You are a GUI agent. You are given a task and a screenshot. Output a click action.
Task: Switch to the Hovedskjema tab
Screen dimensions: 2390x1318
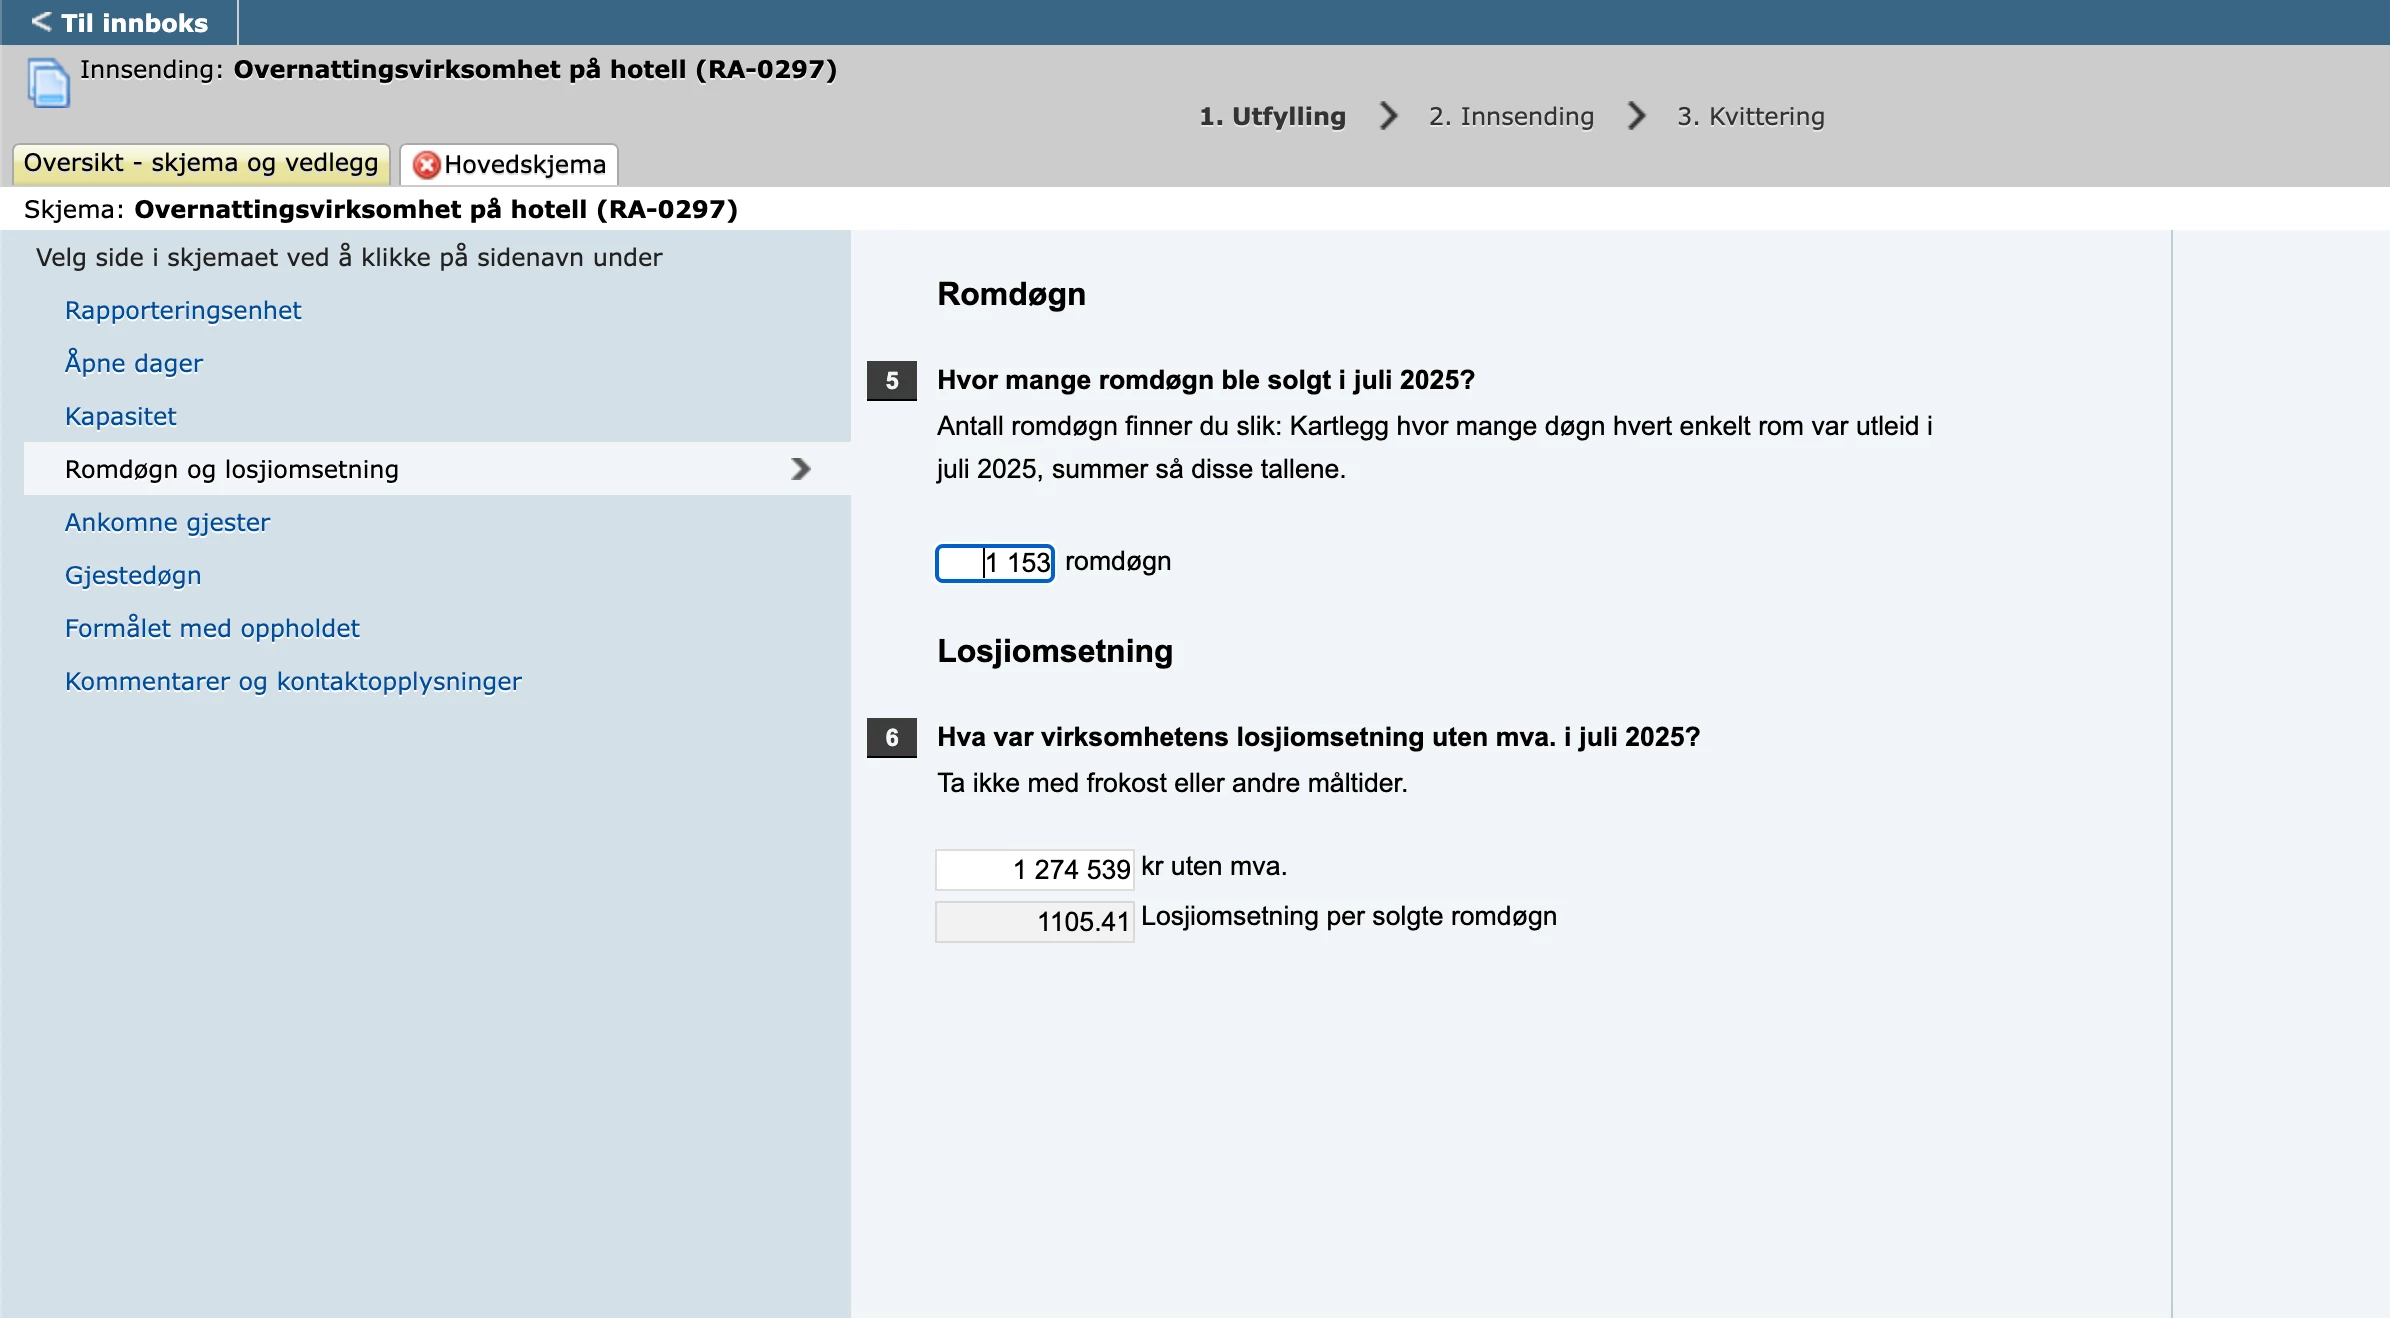pyautogui.click(x=509, y=165)
